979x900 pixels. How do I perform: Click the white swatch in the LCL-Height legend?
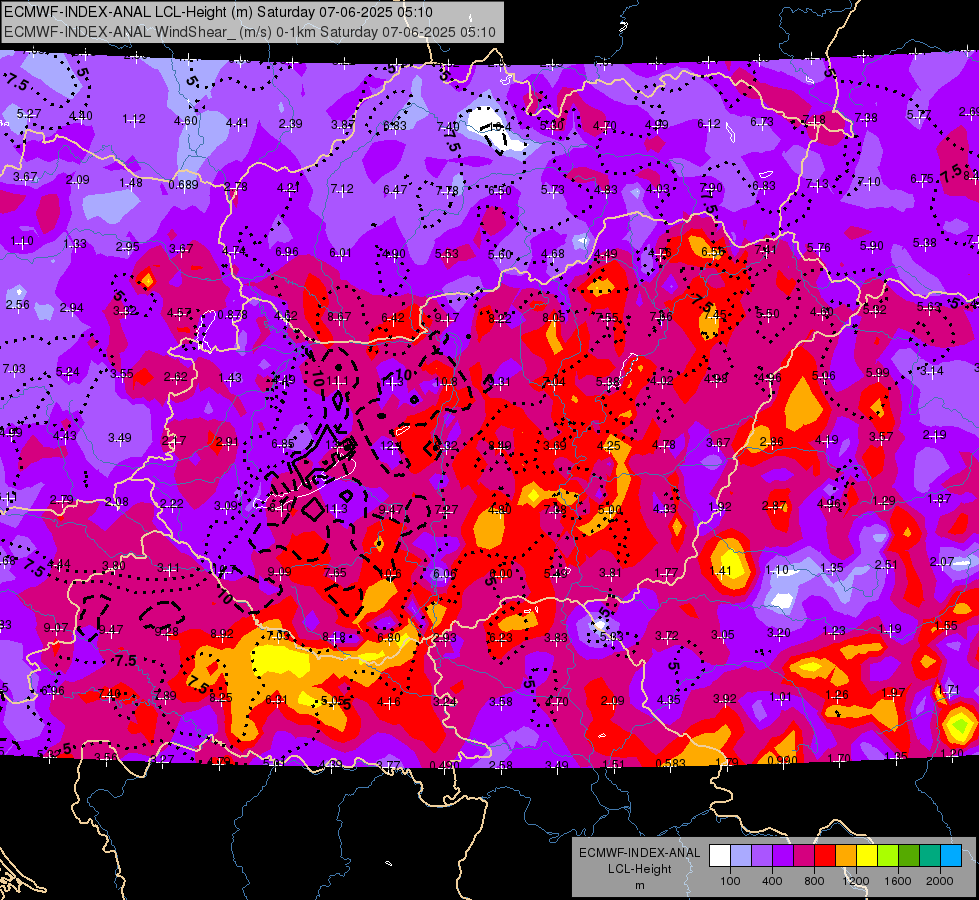click(720, 856)
